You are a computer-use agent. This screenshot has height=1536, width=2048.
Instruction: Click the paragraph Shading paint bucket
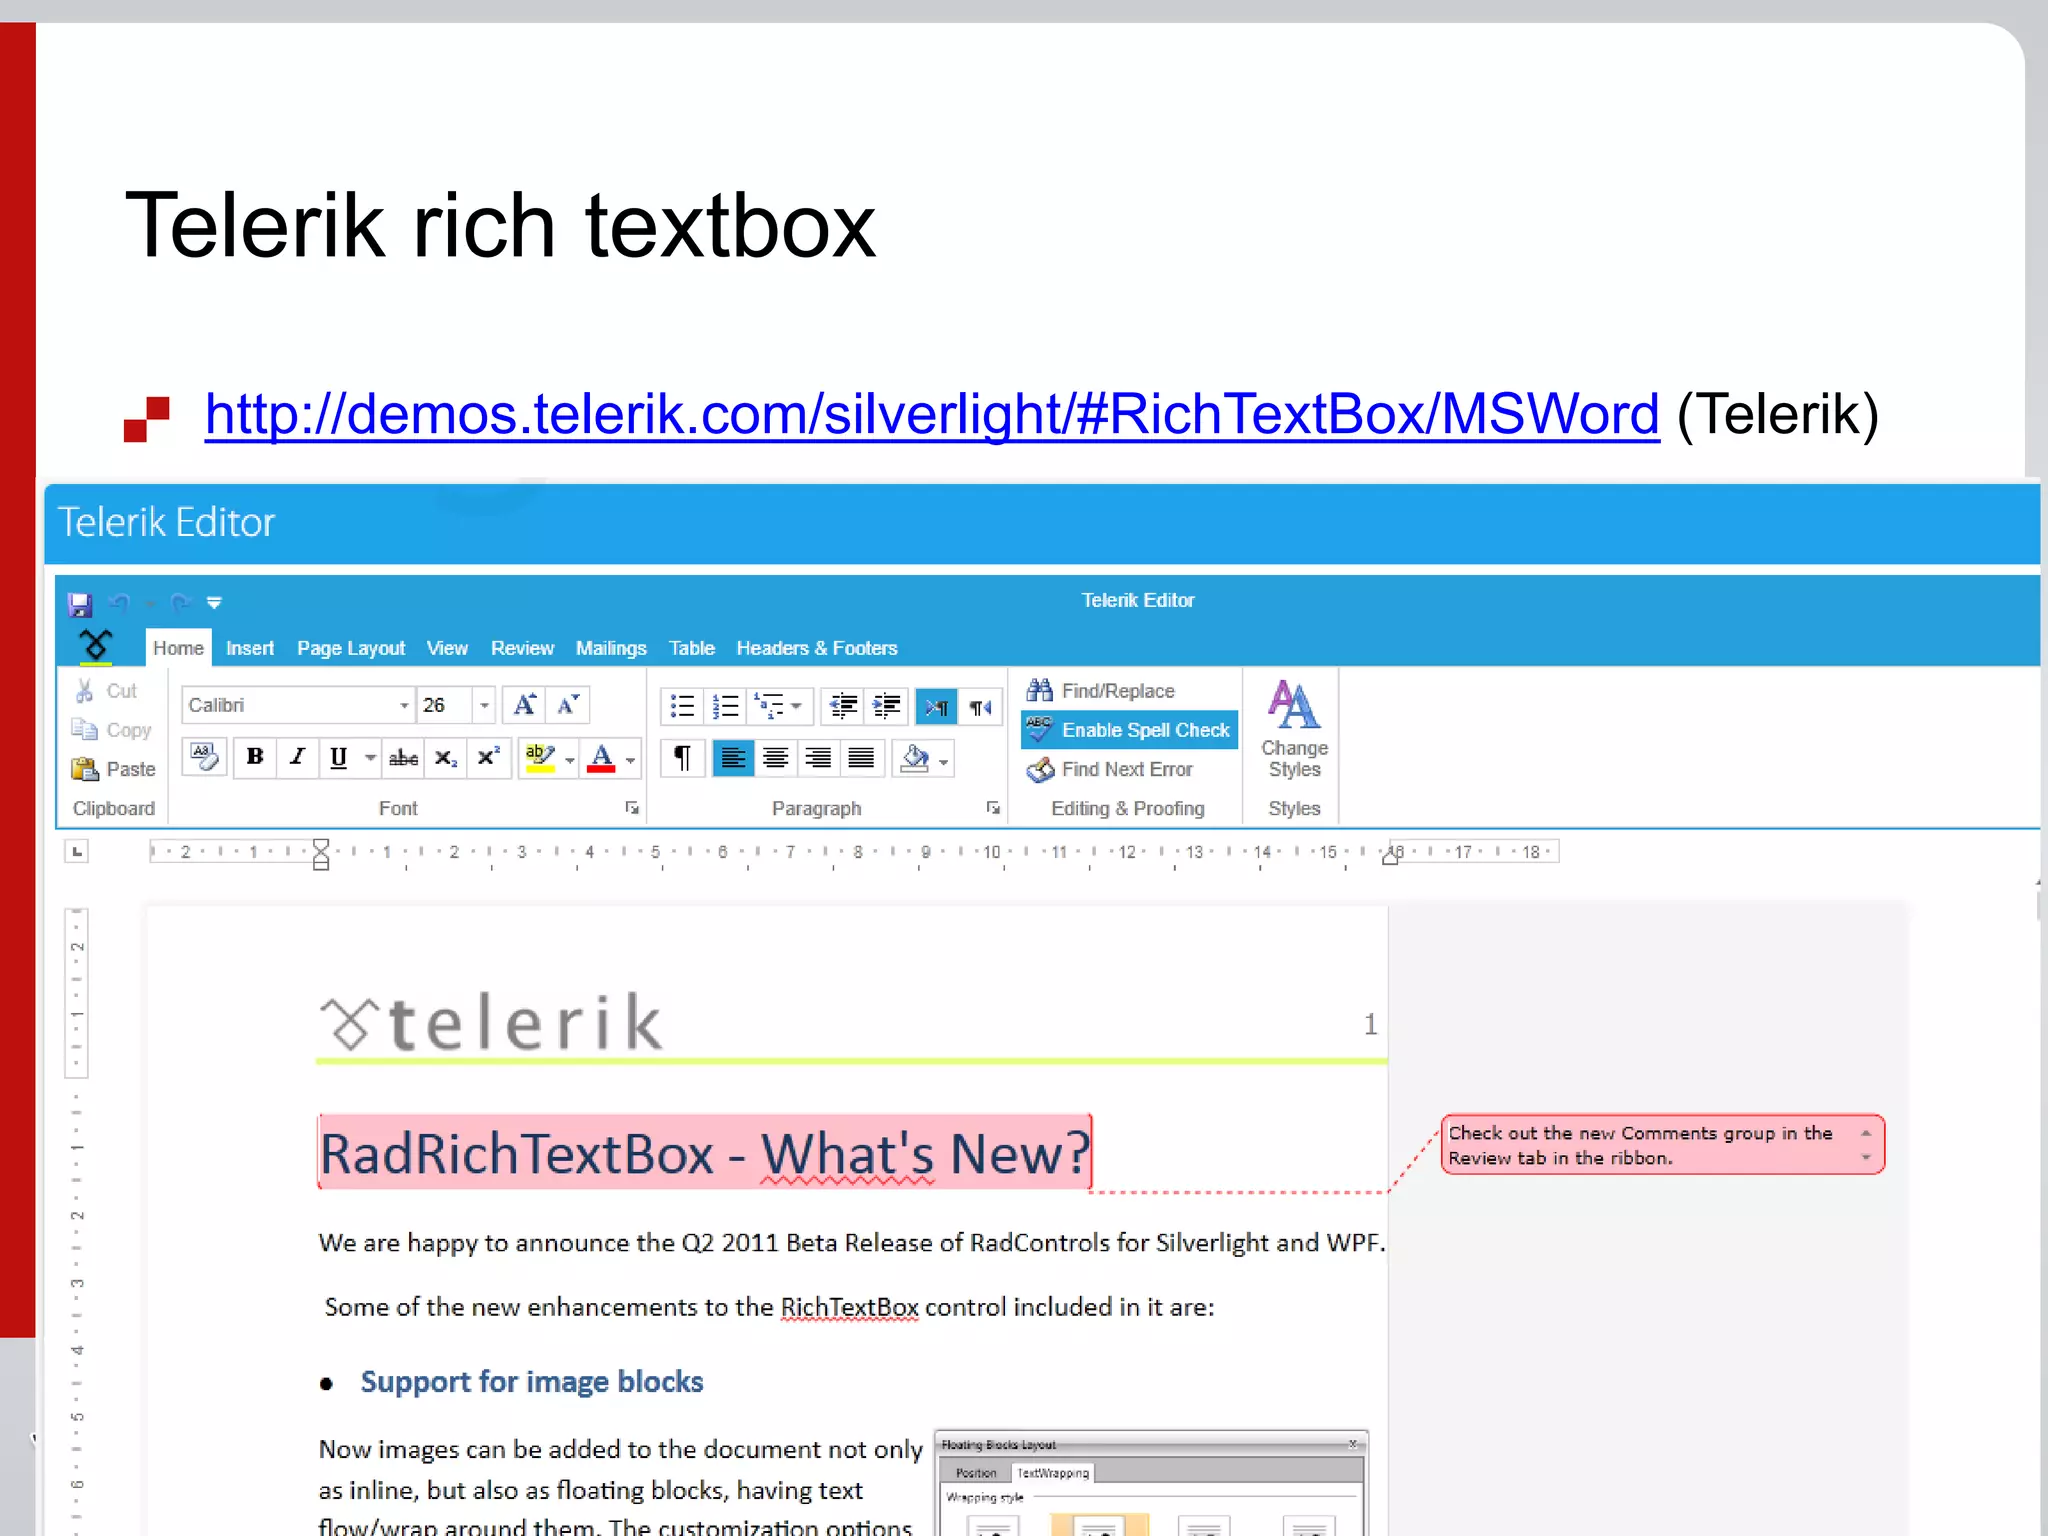(914, 758)
